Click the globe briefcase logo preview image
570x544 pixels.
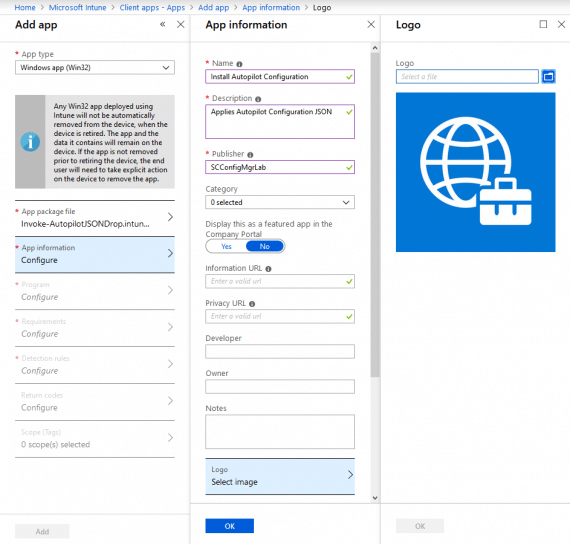(475, 172)
